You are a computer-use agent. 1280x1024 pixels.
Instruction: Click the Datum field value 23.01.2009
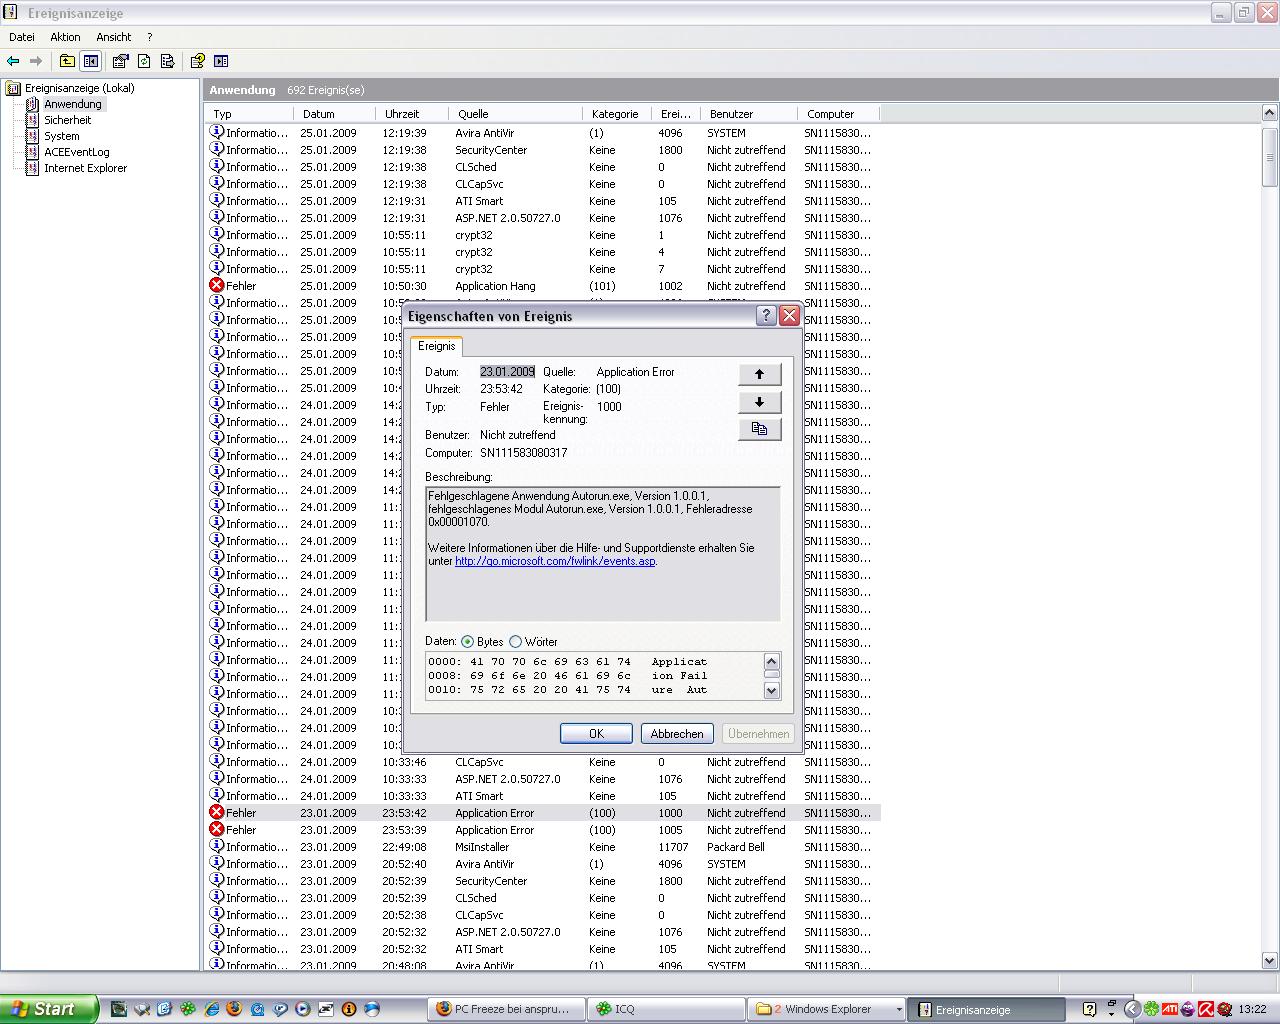[507, 372]
